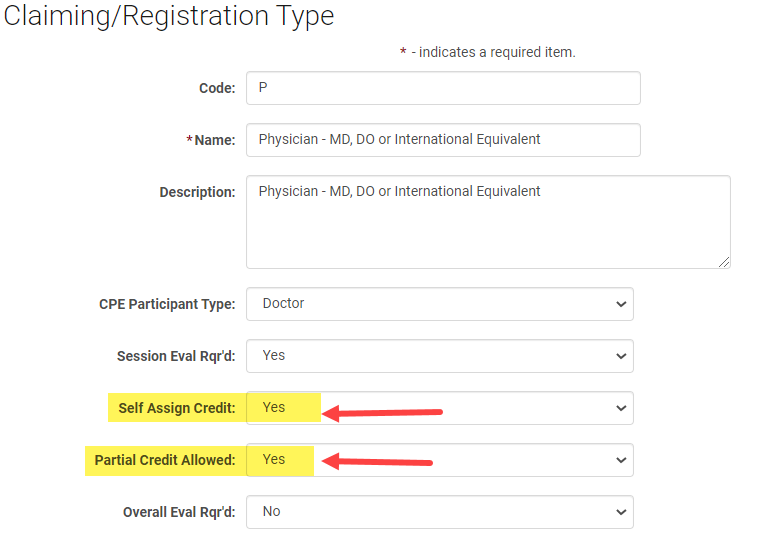The image size is (778, 545).
Task: Expand the Session Eval Rqr'd chevron arrow
Action: (621, 356)
